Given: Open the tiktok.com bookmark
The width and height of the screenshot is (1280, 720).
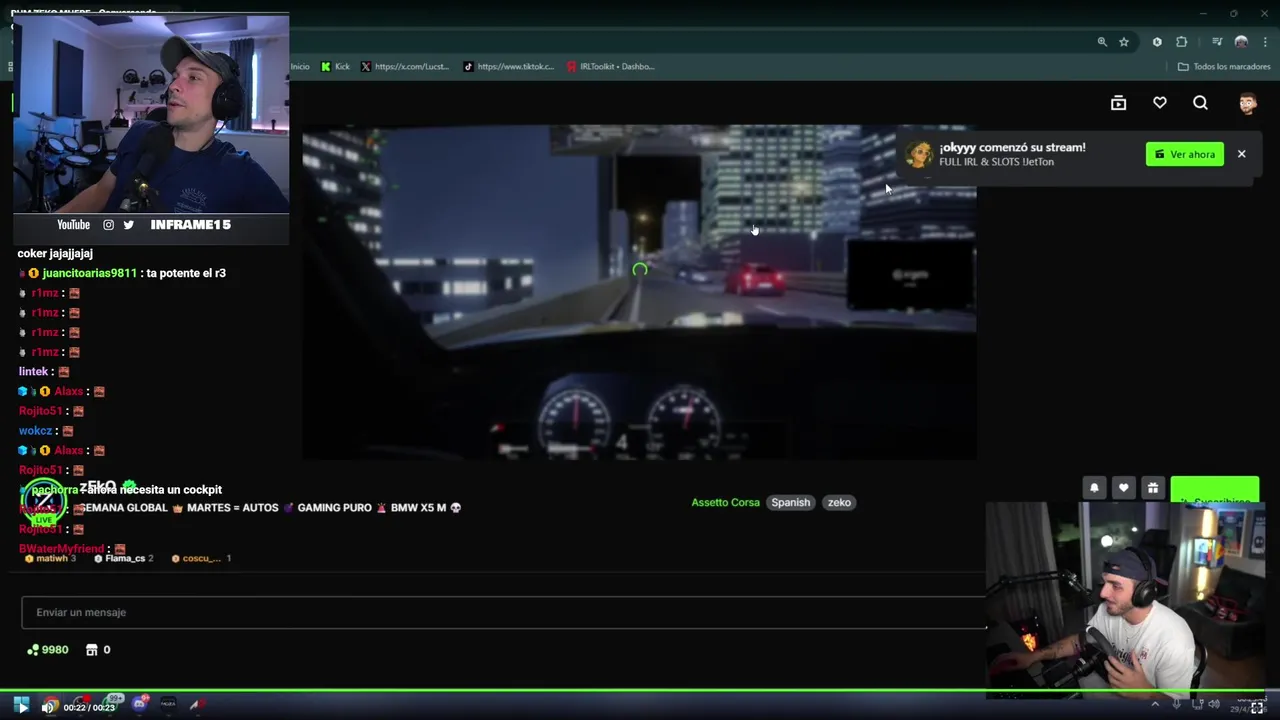Looking at the screenshot, I should (508, 66).
